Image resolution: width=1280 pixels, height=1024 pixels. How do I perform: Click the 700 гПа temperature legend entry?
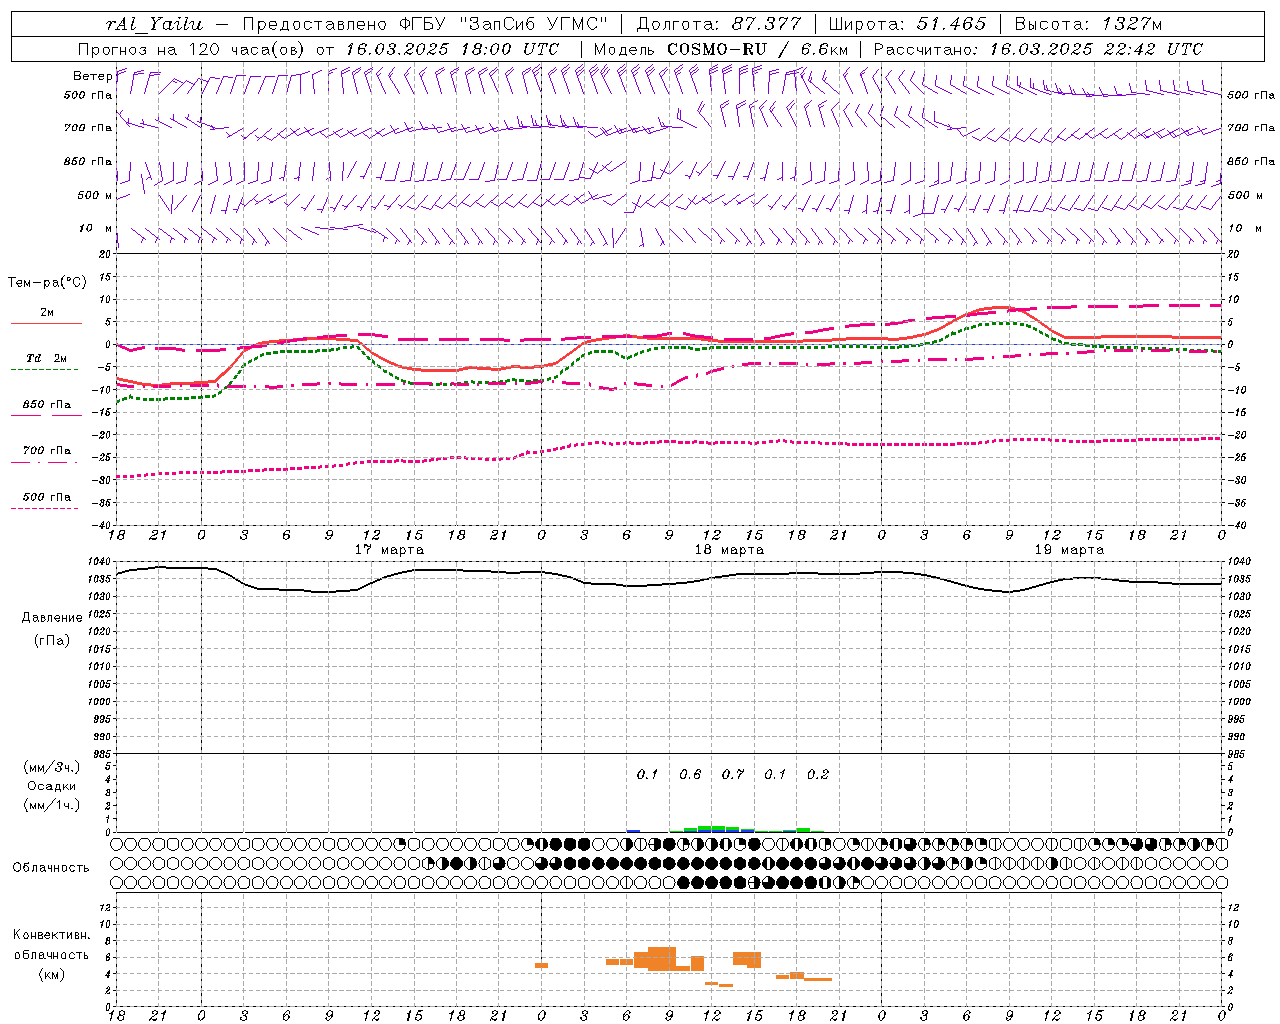[x=47, y=451]
